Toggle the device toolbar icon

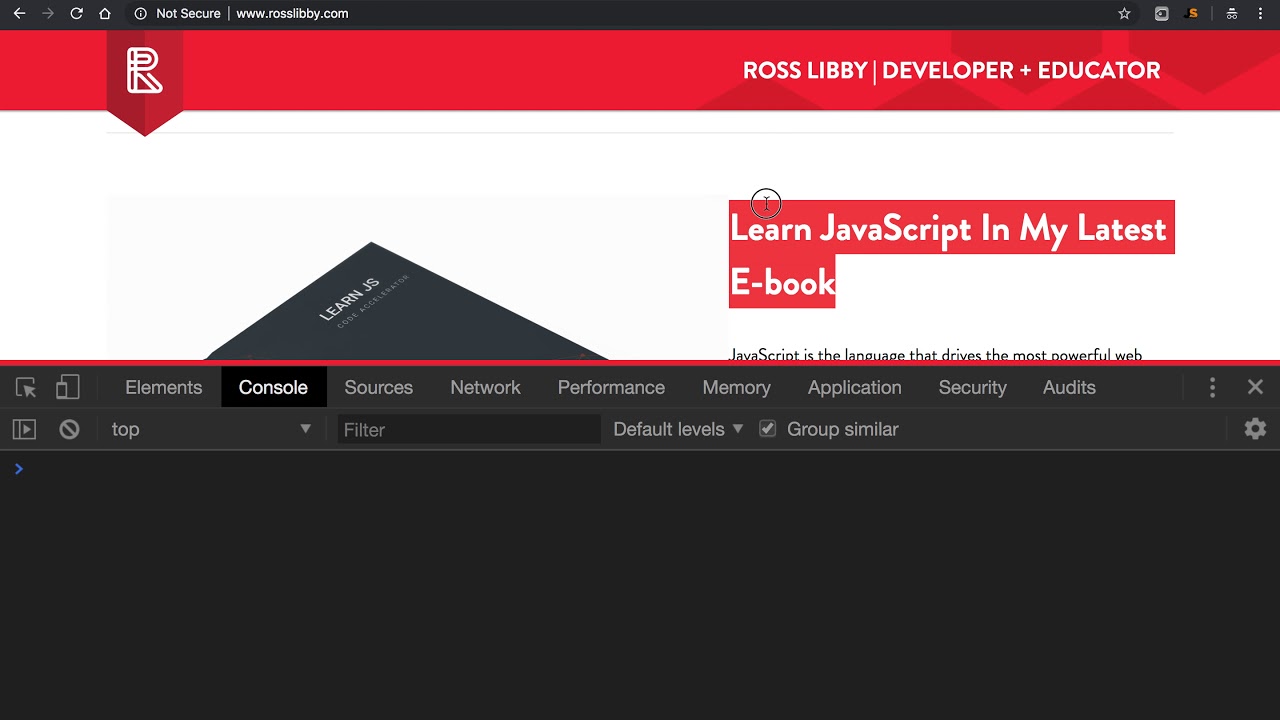tap(67, 387)
